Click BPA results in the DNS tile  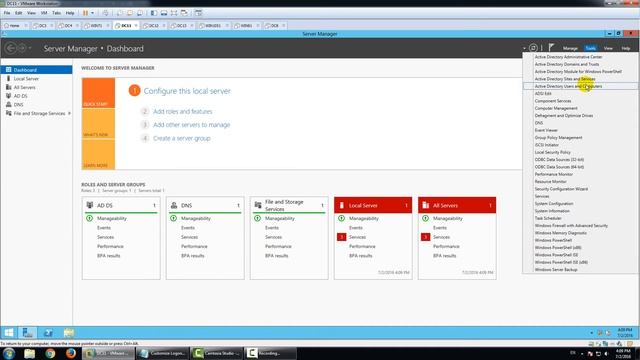click(193, 256)
